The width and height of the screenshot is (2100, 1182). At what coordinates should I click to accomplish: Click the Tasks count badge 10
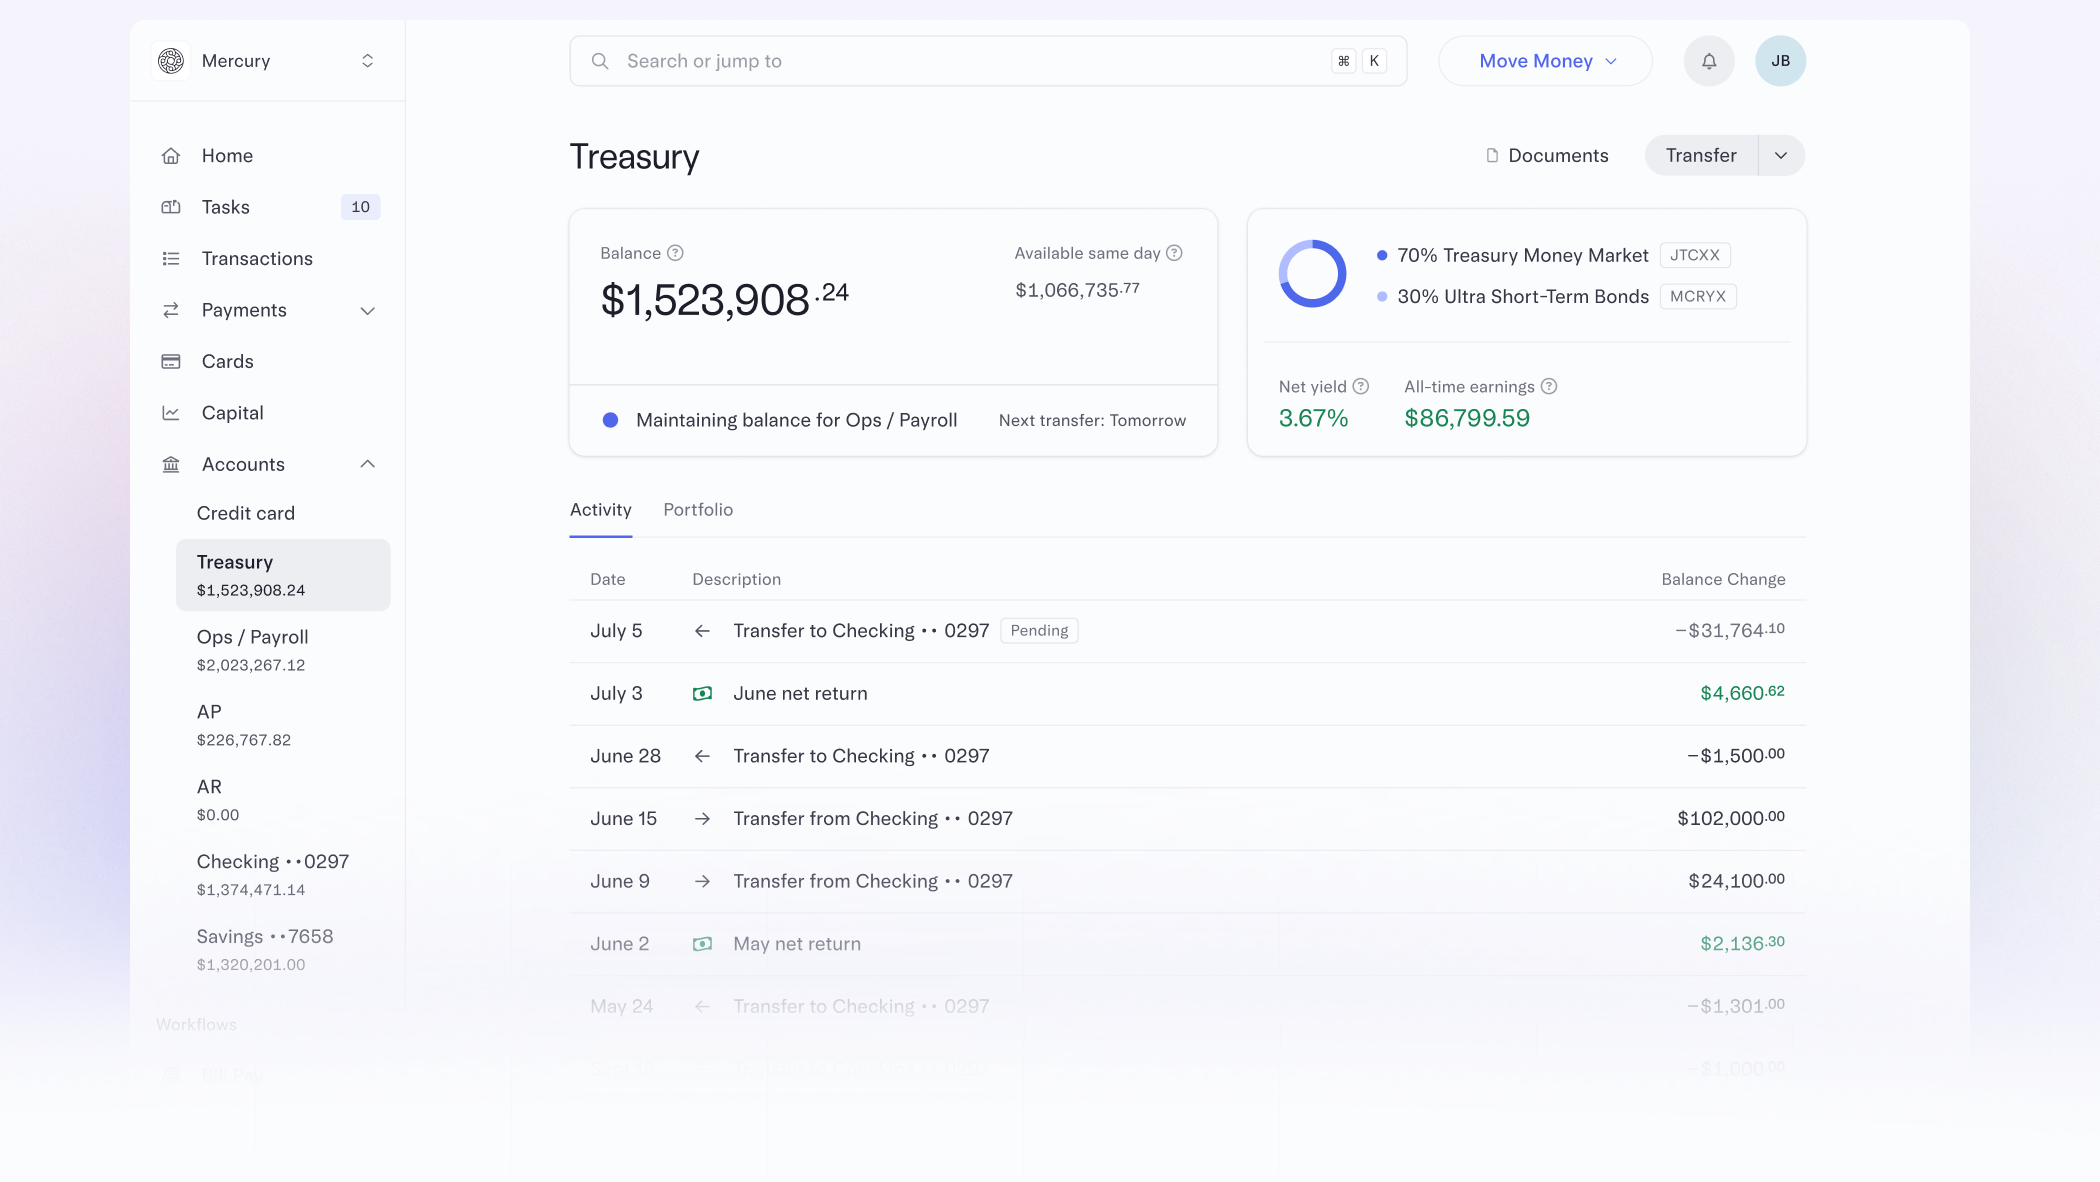[360, 207]
